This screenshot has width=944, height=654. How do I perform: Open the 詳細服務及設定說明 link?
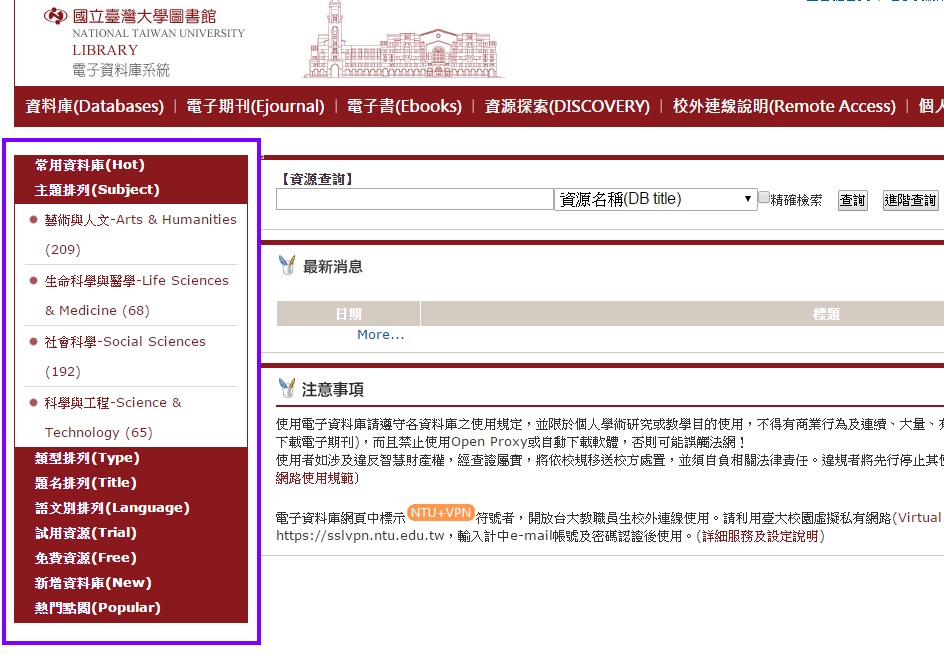(760, 536)
